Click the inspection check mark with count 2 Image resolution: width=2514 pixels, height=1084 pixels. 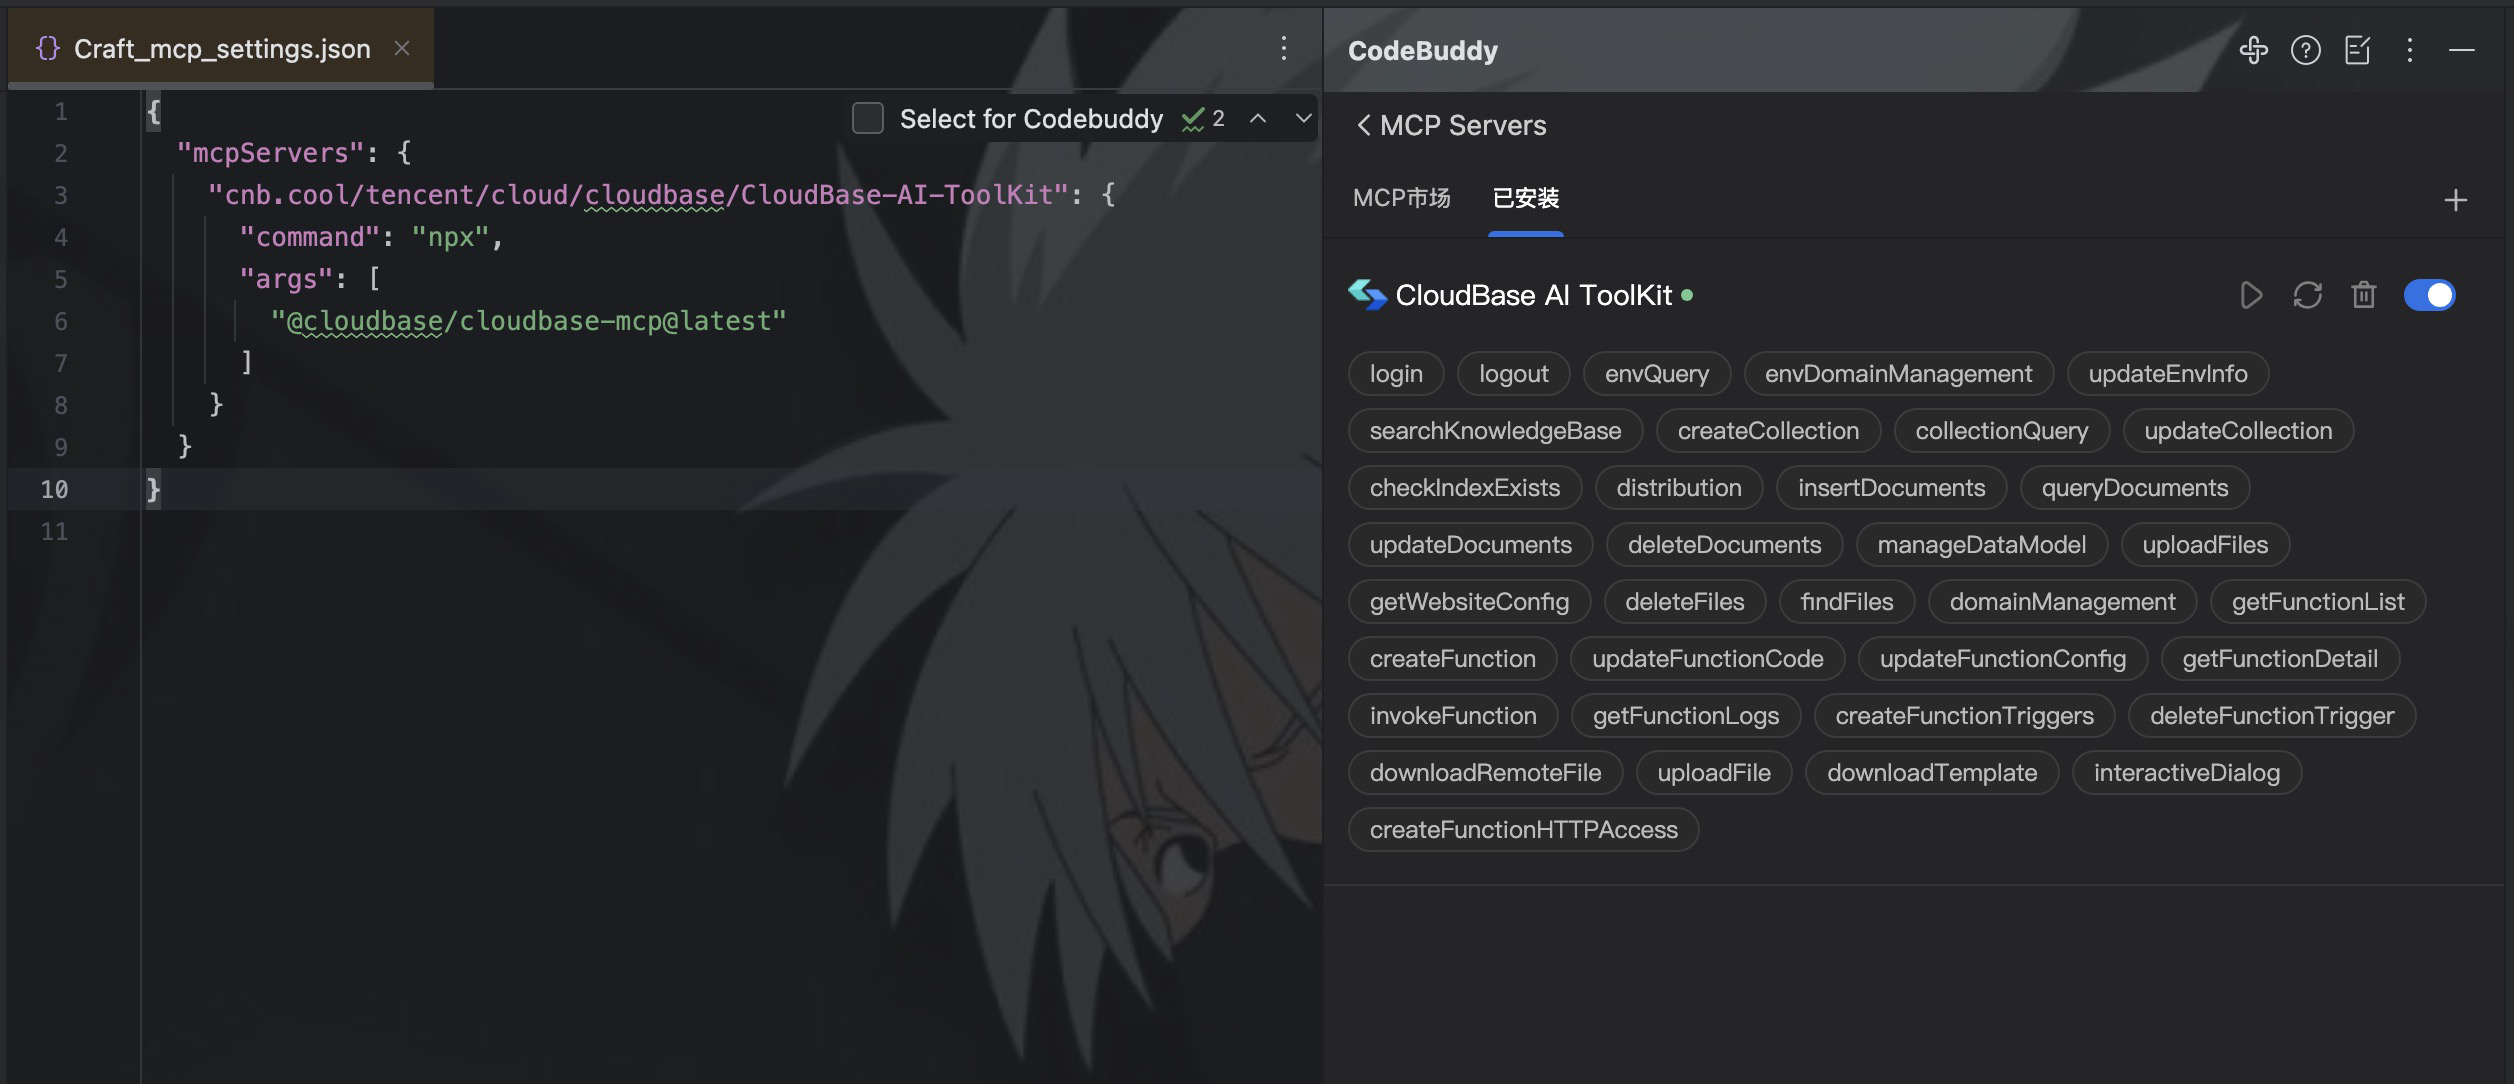pyautogui.click(x=1203, y=119)
